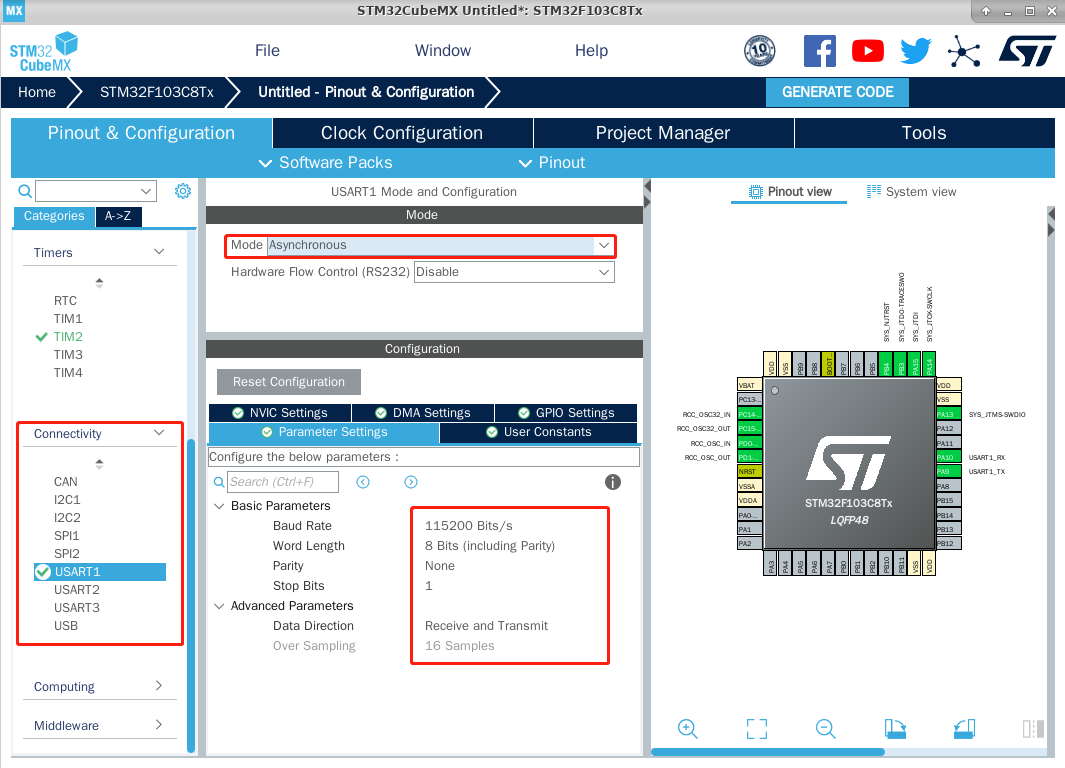Image resolution: width=1065 pixels, height=768 pixels.
Task: Open the category search combo box
Action: point(96,191)
